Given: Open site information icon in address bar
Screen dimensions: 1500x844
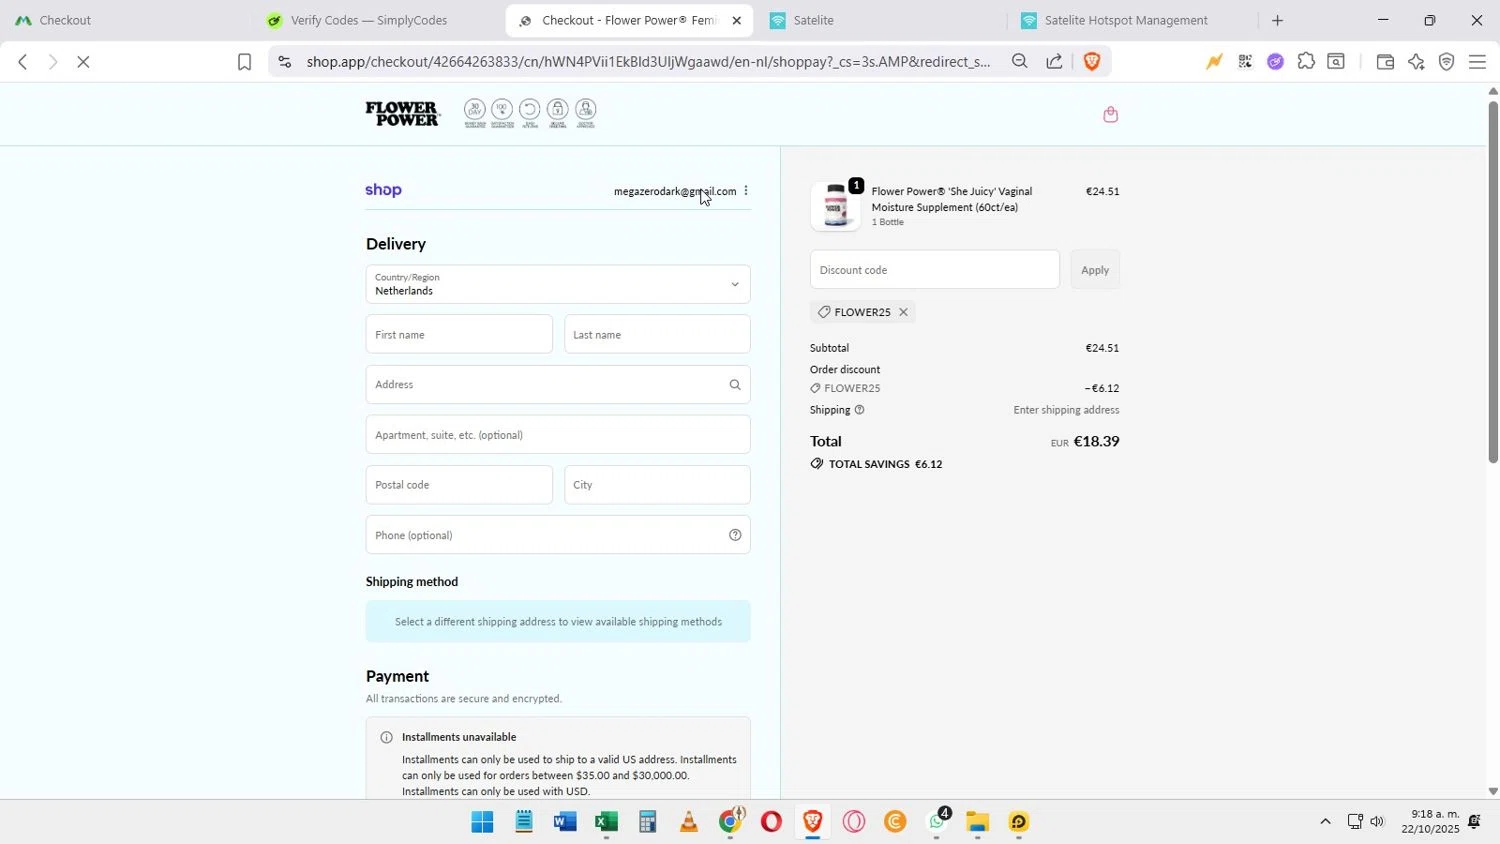Looking at the screenshot, I should tap(285, 62).
